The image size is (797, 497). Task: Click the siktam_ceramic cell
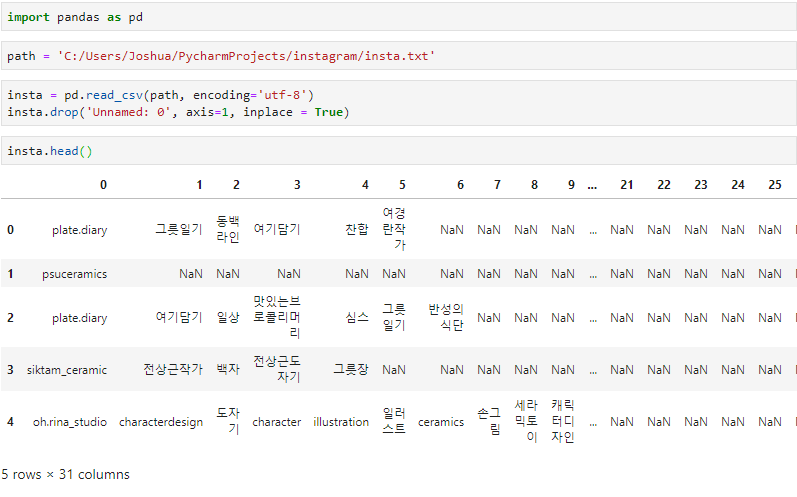click(x=67, y=370)
